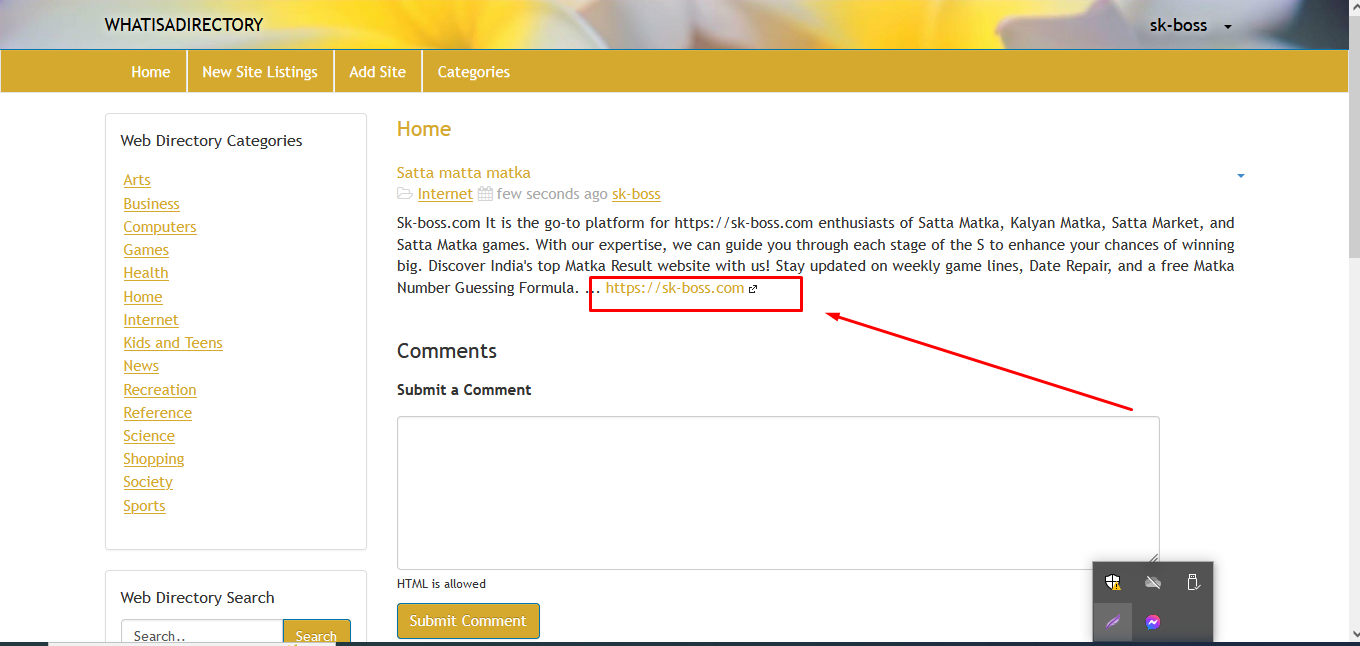Image resolution: width=1360 pixels, height=646 pixels.
Task: Open the Add Site page
Action: (377, 72)
